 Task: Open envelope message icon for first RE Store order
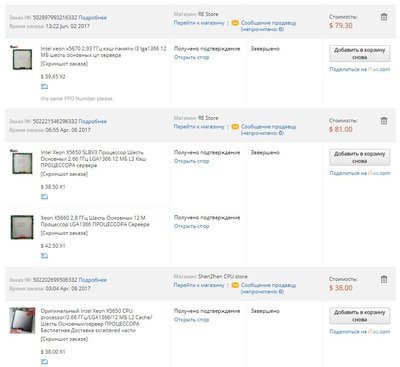235,23
